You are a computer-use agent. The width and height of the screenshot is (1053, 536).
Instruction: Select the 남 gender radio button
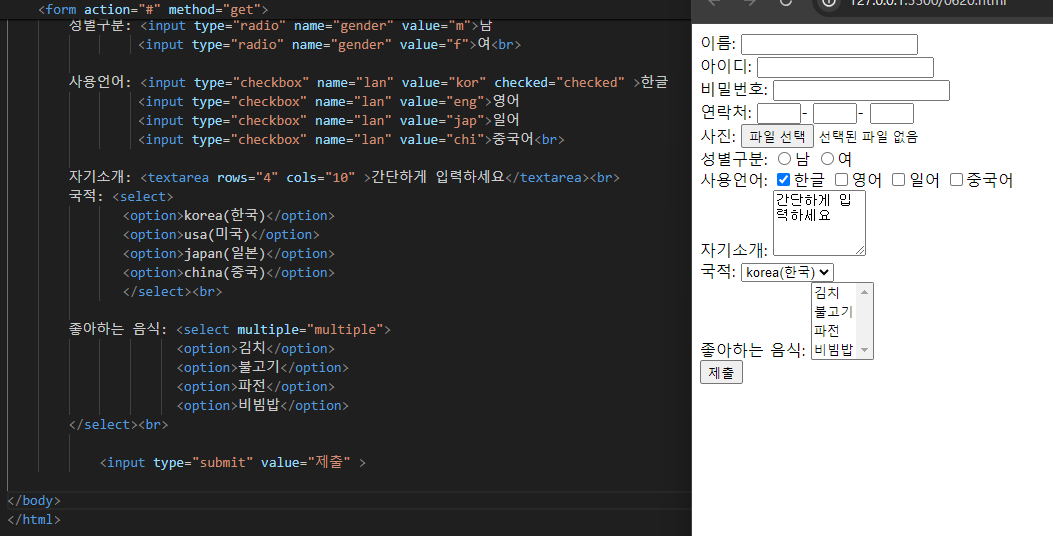click(784, 159)
